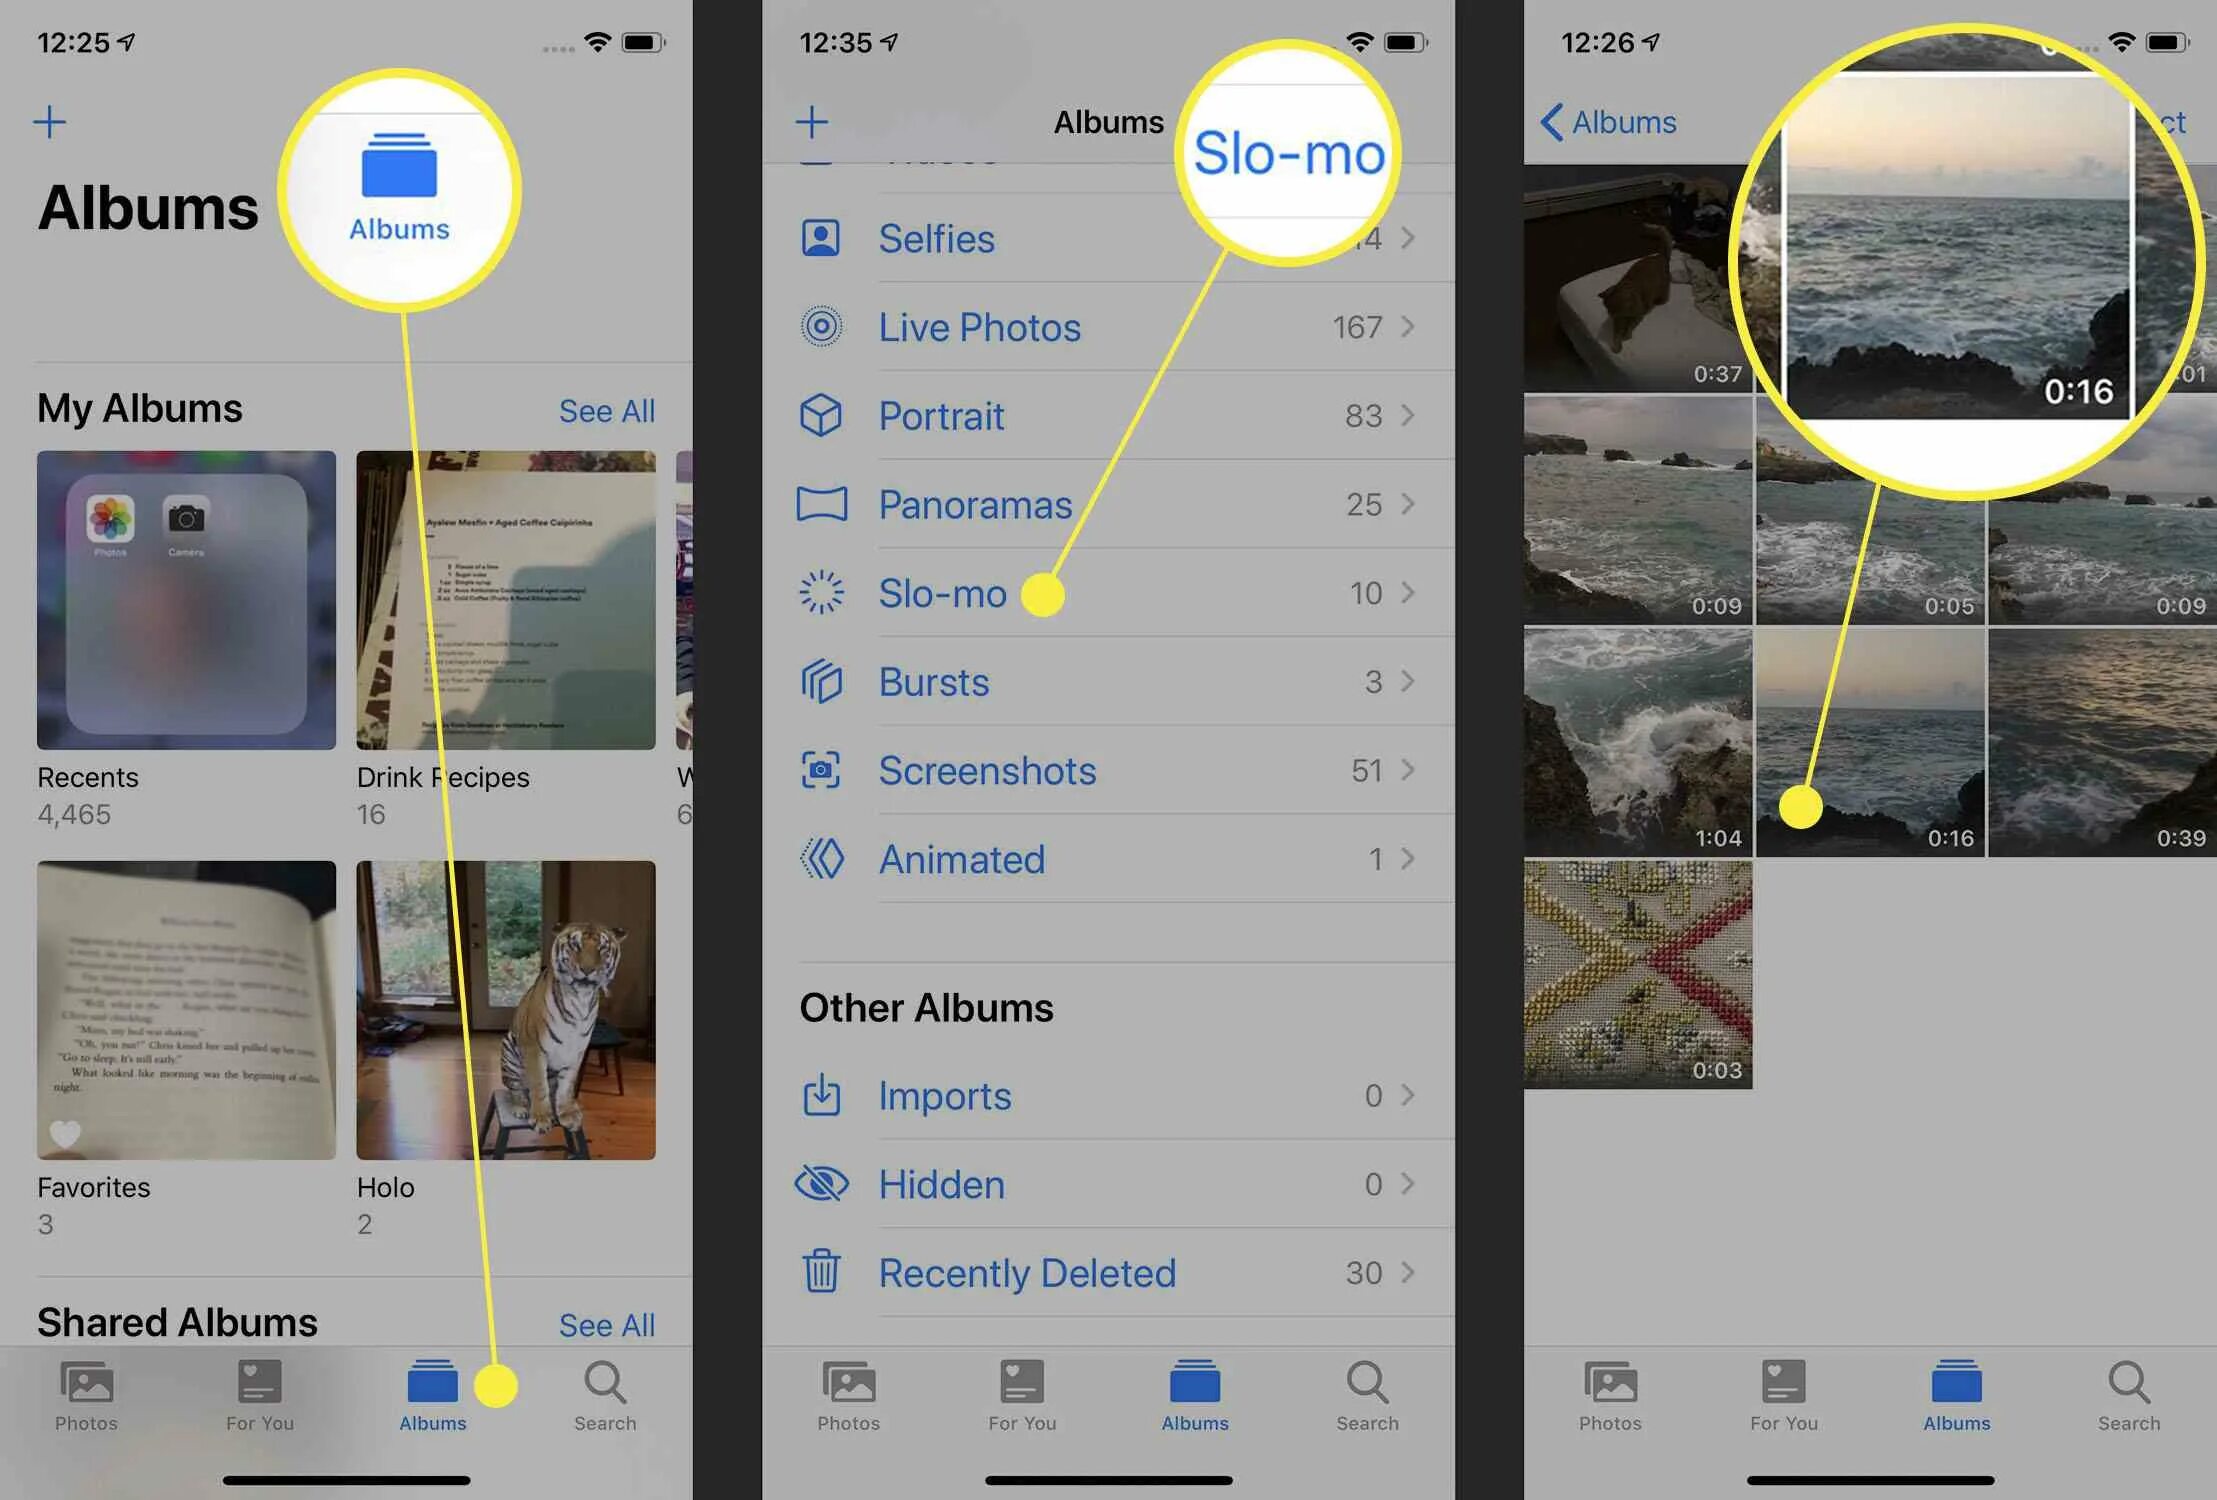Image resolution: width=2217 pixels, height=1500 pixels.
Task: Tap the Slo-mo album category icon
Action: pyautogui.click(x=823, y=591)
